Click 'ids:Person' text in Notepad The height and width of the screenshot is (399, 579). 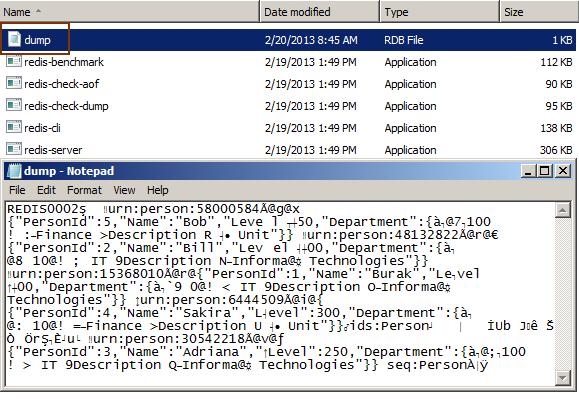coord(389,326)
